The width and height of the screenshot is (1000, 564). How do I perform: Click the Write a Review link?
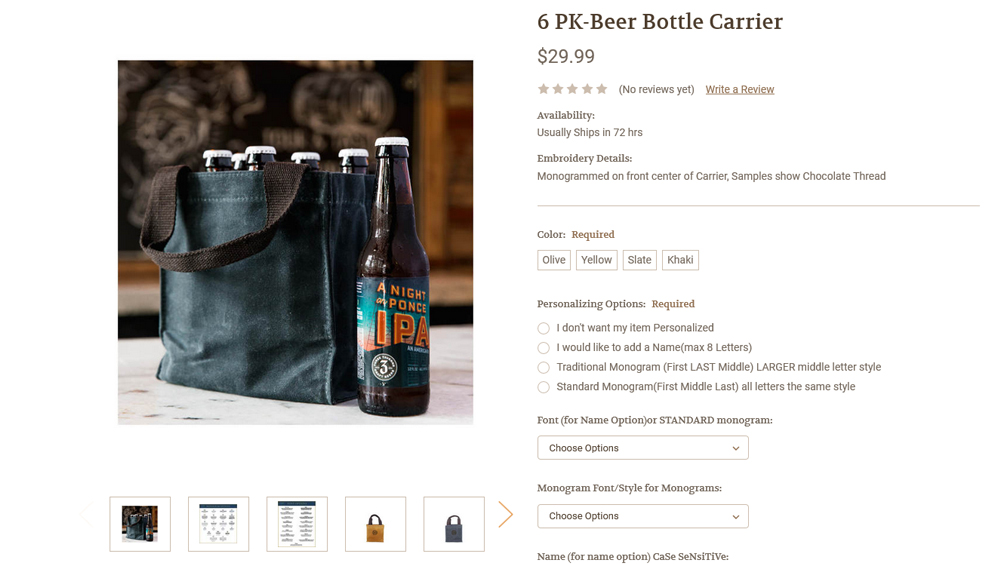coord(739,90)
